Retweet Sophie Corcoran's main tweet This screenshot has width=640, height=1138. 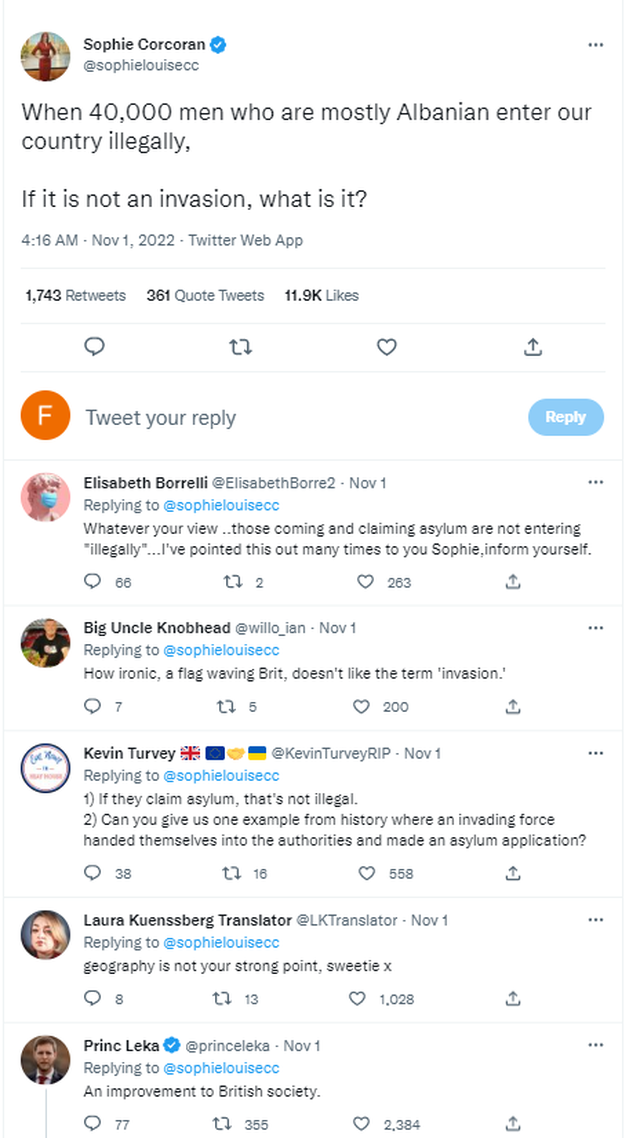pos(241,347)
